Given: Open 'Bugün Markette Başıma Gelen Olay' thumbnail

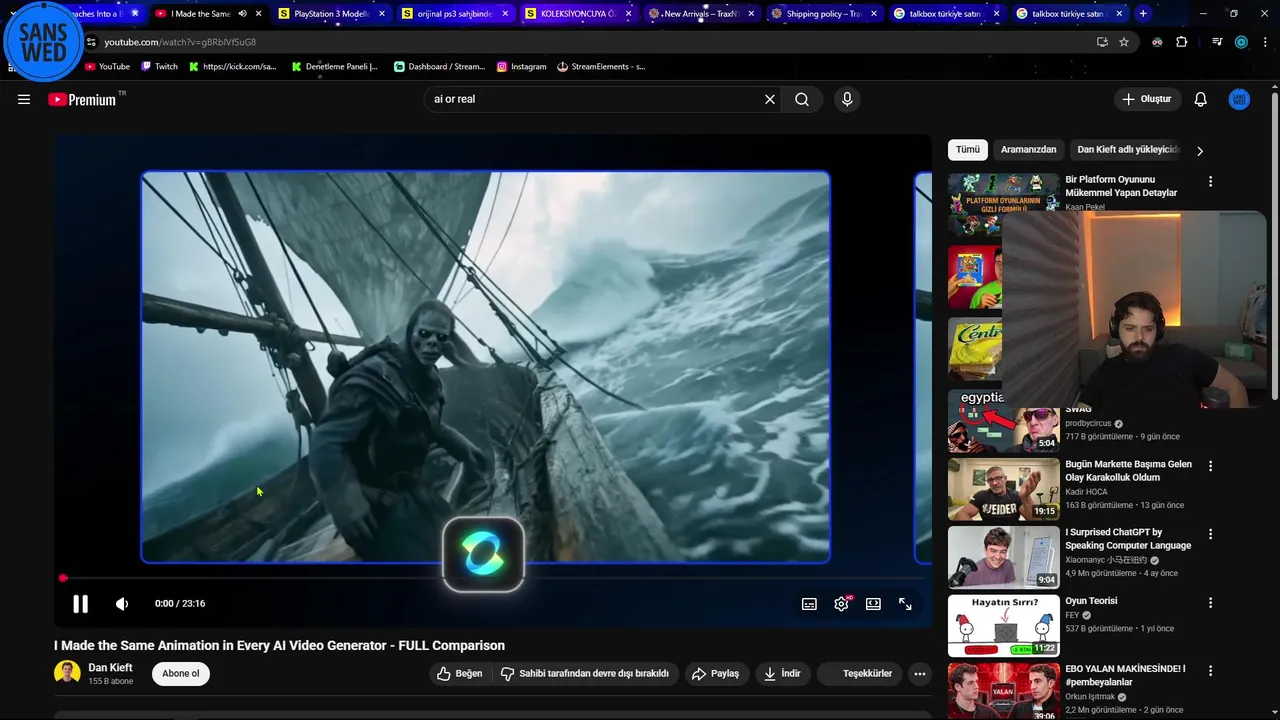Looking at the screenshot, I should coord(1003,489).
